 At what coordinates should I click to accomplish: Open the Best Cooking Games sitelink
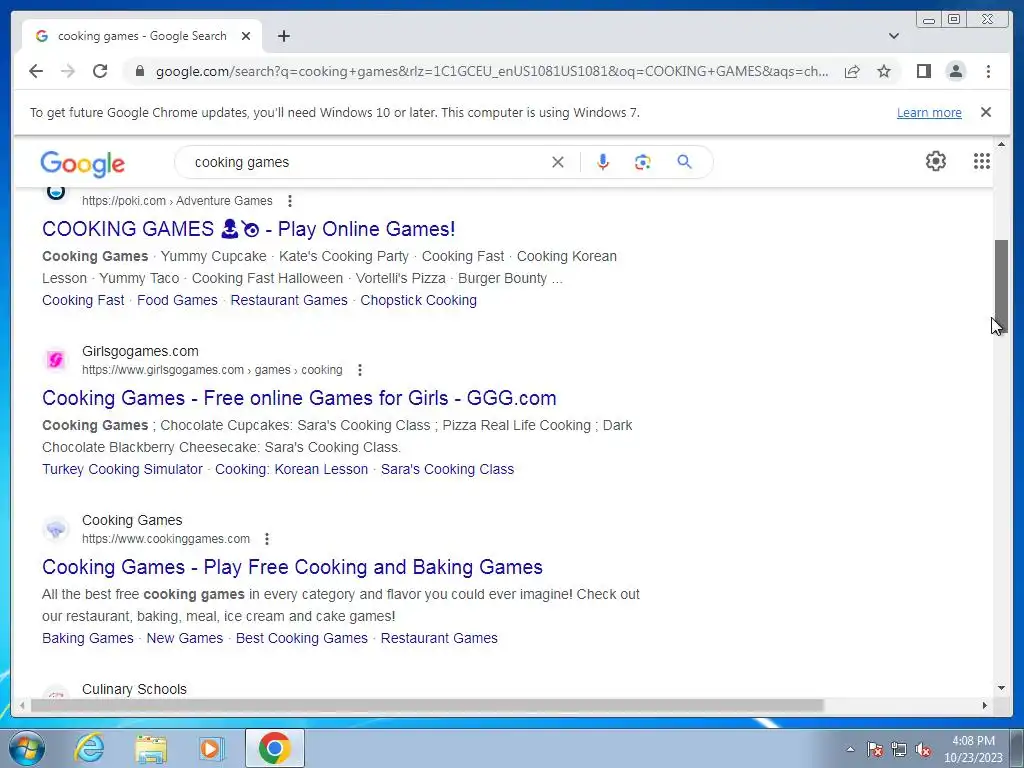[302, 638]
